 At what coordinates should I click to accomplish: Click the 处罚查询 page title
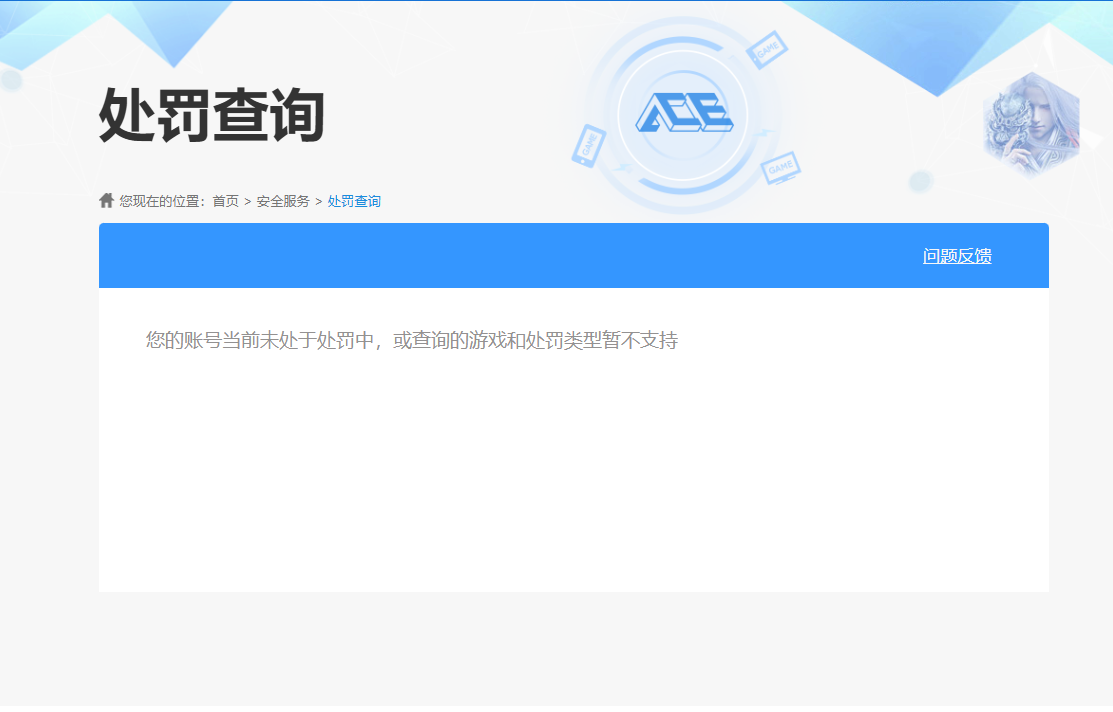point(212,115)
